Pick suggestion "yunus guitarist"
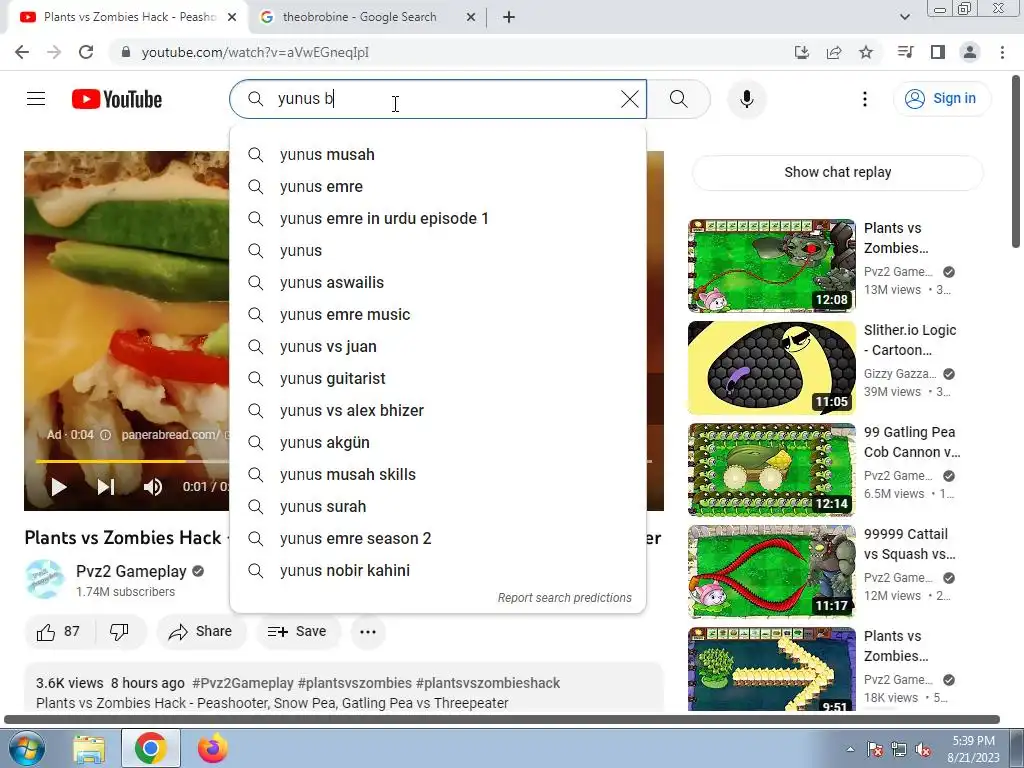Image resolution: width=1024 pixels, height=768 pixels. pos(438,379)
